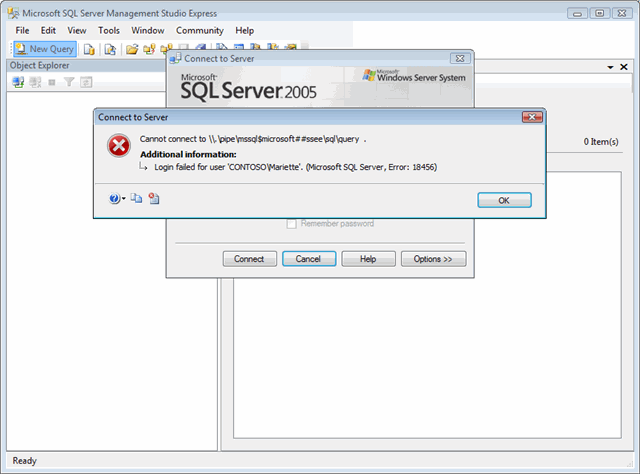The width and height of the screenshot is (640, 474).
Task: Click the Management Studio icon in the title bar
Action: click(13, 13)
